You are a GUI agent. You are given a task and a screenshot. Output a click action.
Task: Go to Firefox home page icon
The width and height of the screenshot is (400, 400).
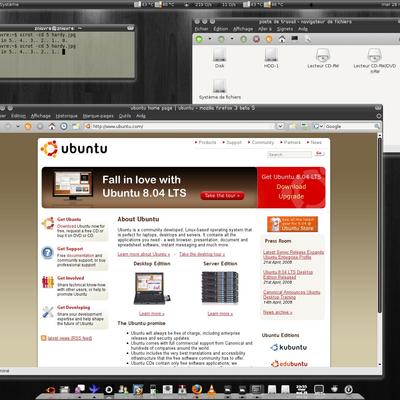[x=52, y=126]
